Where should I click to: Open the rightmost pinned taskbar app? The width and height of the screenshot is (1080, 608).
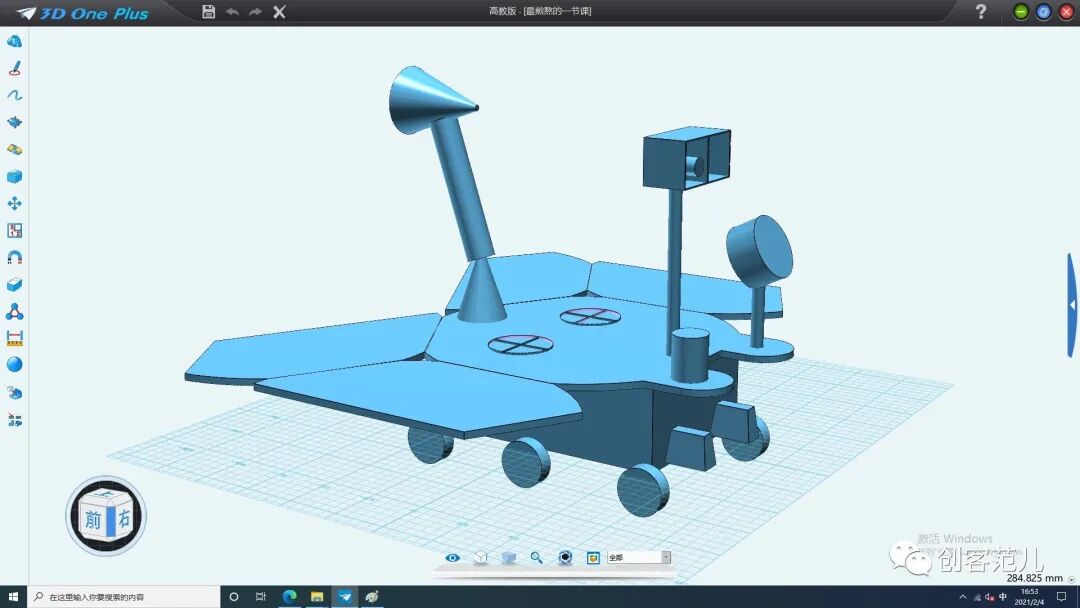coord(372,597)
